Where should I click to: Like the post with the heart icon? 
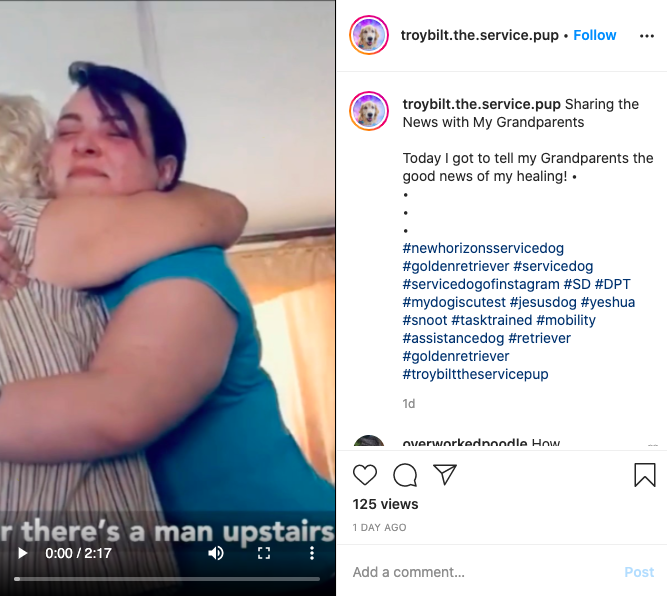pyautogui.click(x=365, y=475)
